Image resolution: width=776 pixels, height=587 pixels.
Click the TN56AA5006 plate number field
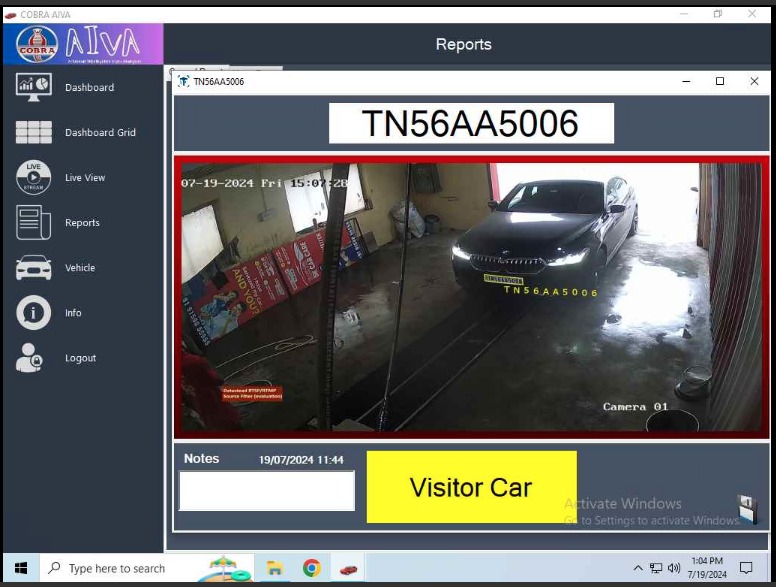pyautogui.click(x=471, y=124)
